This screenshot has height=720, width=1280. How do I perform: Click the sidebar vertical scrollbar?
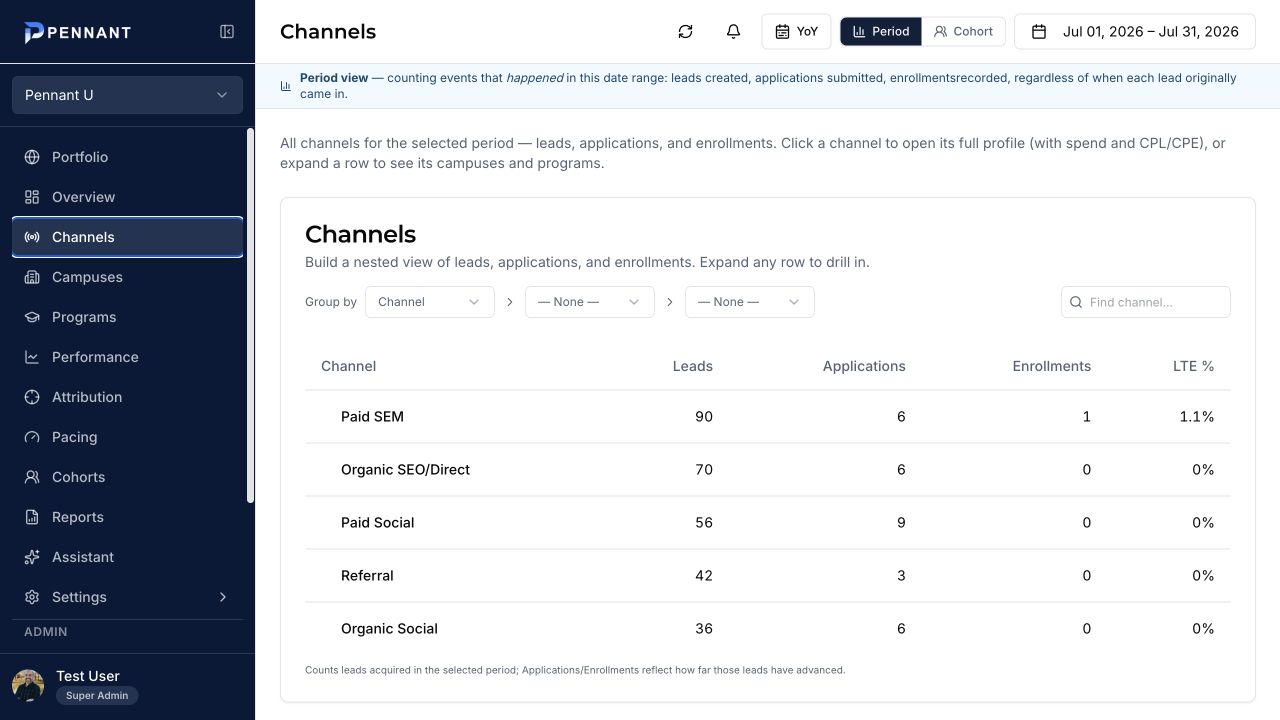[x=250, y=315]
